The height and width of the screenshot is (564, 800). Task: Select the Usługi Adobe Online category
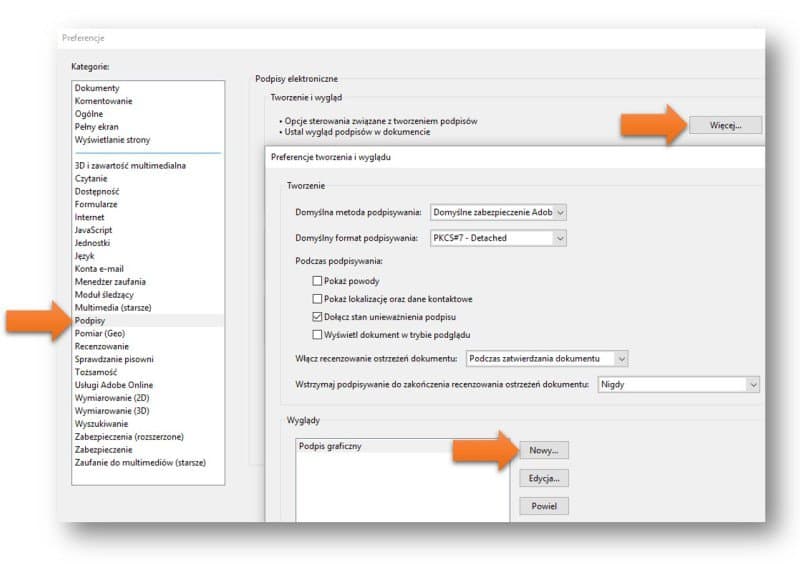click(147, 385)
